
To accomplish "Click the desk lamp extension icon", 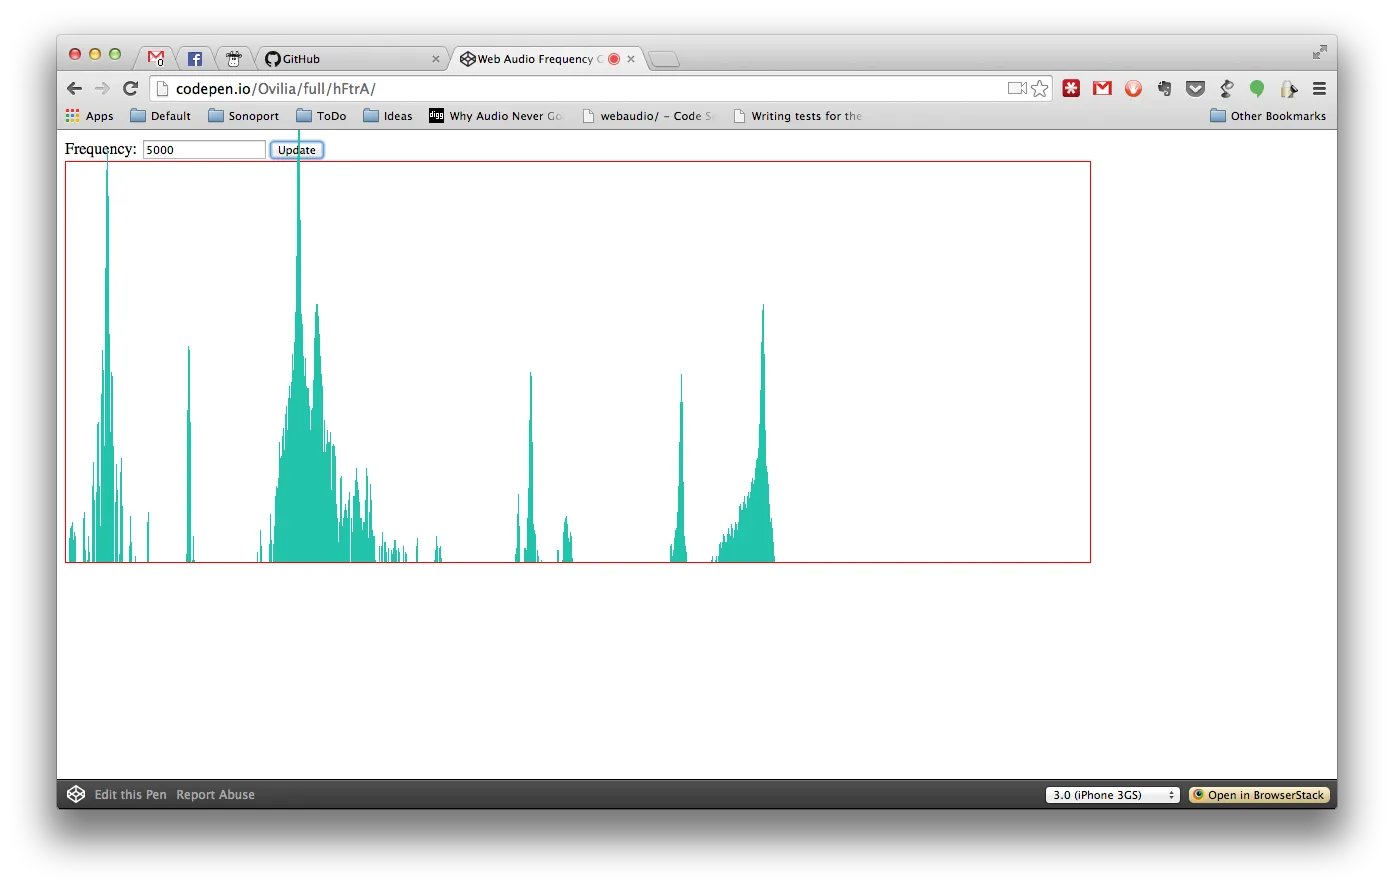I will [1227, 88].
